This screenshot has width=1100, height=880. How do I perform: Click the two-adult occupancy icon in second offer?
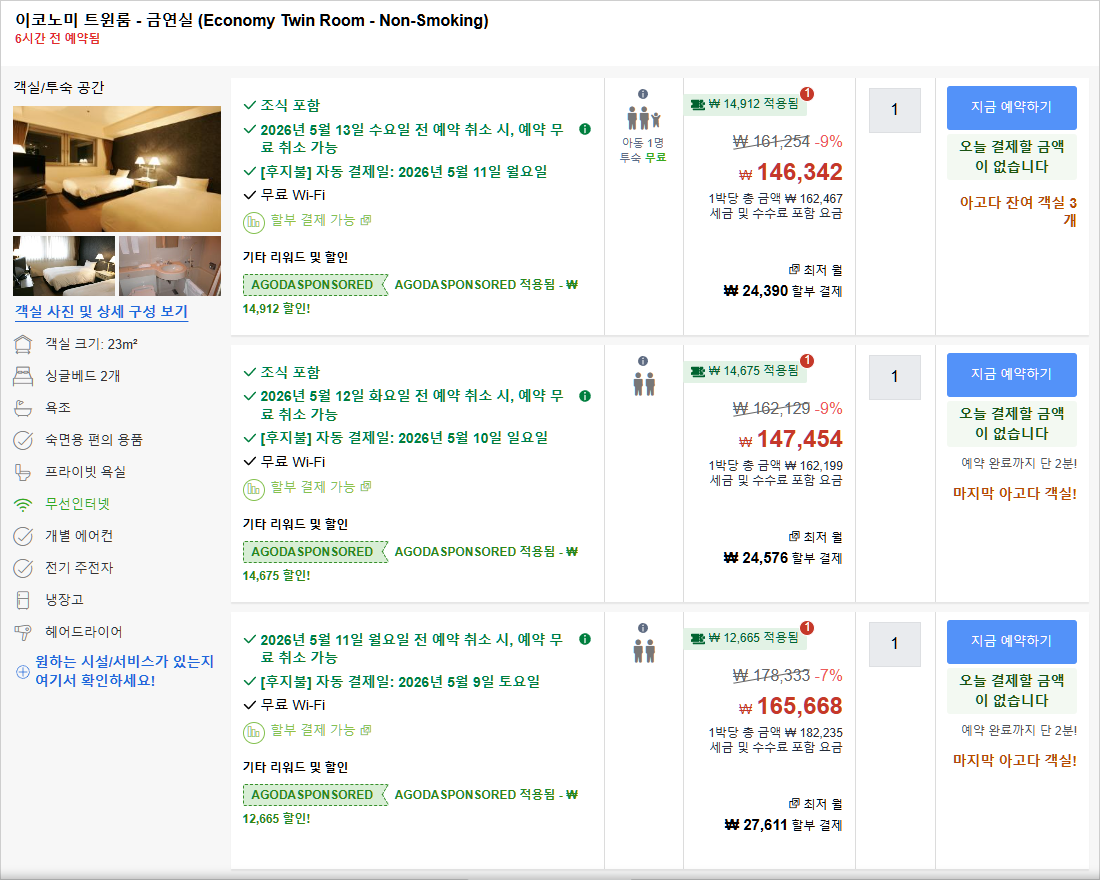(x=643, y=384)
